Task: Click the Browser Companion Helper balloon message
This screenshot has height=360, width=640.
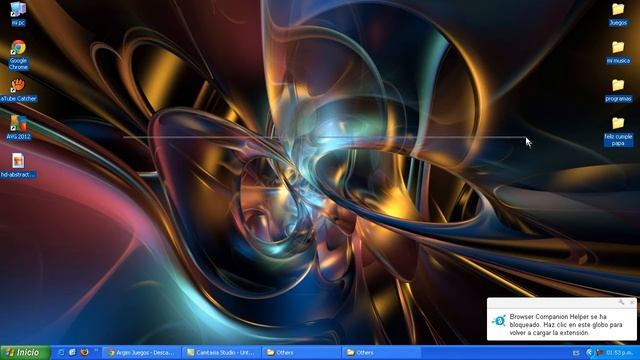Action: click(x=566, y=324)
